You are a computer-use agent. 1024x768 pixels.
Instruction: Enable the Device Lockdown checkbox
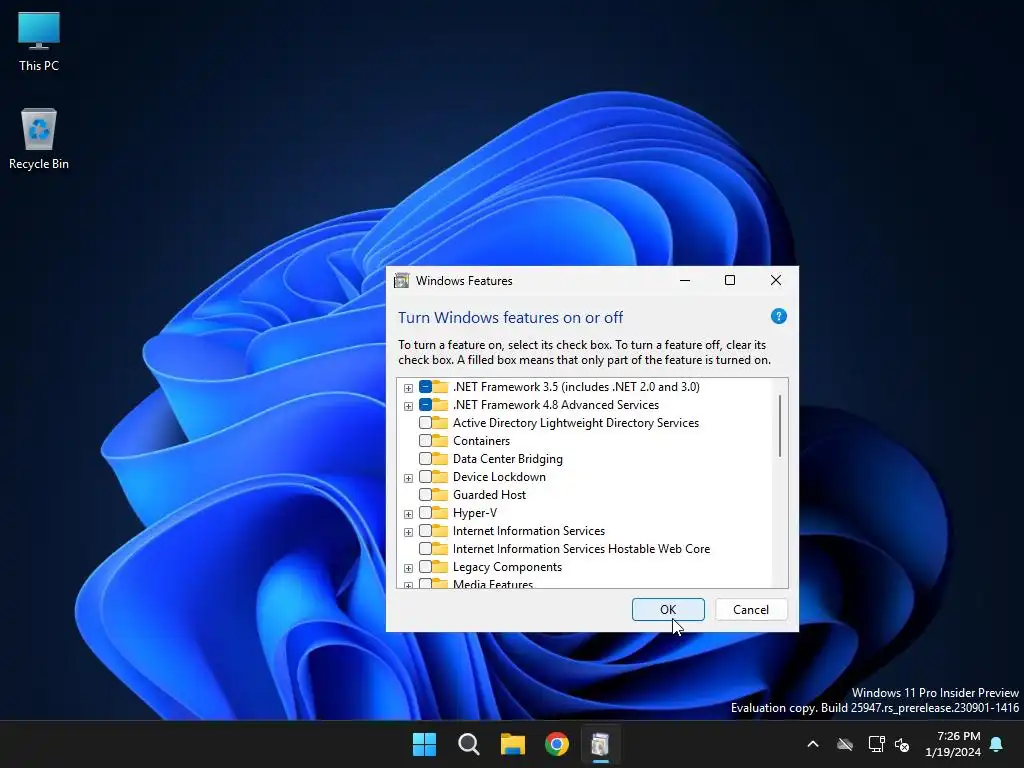pos(425,477)
